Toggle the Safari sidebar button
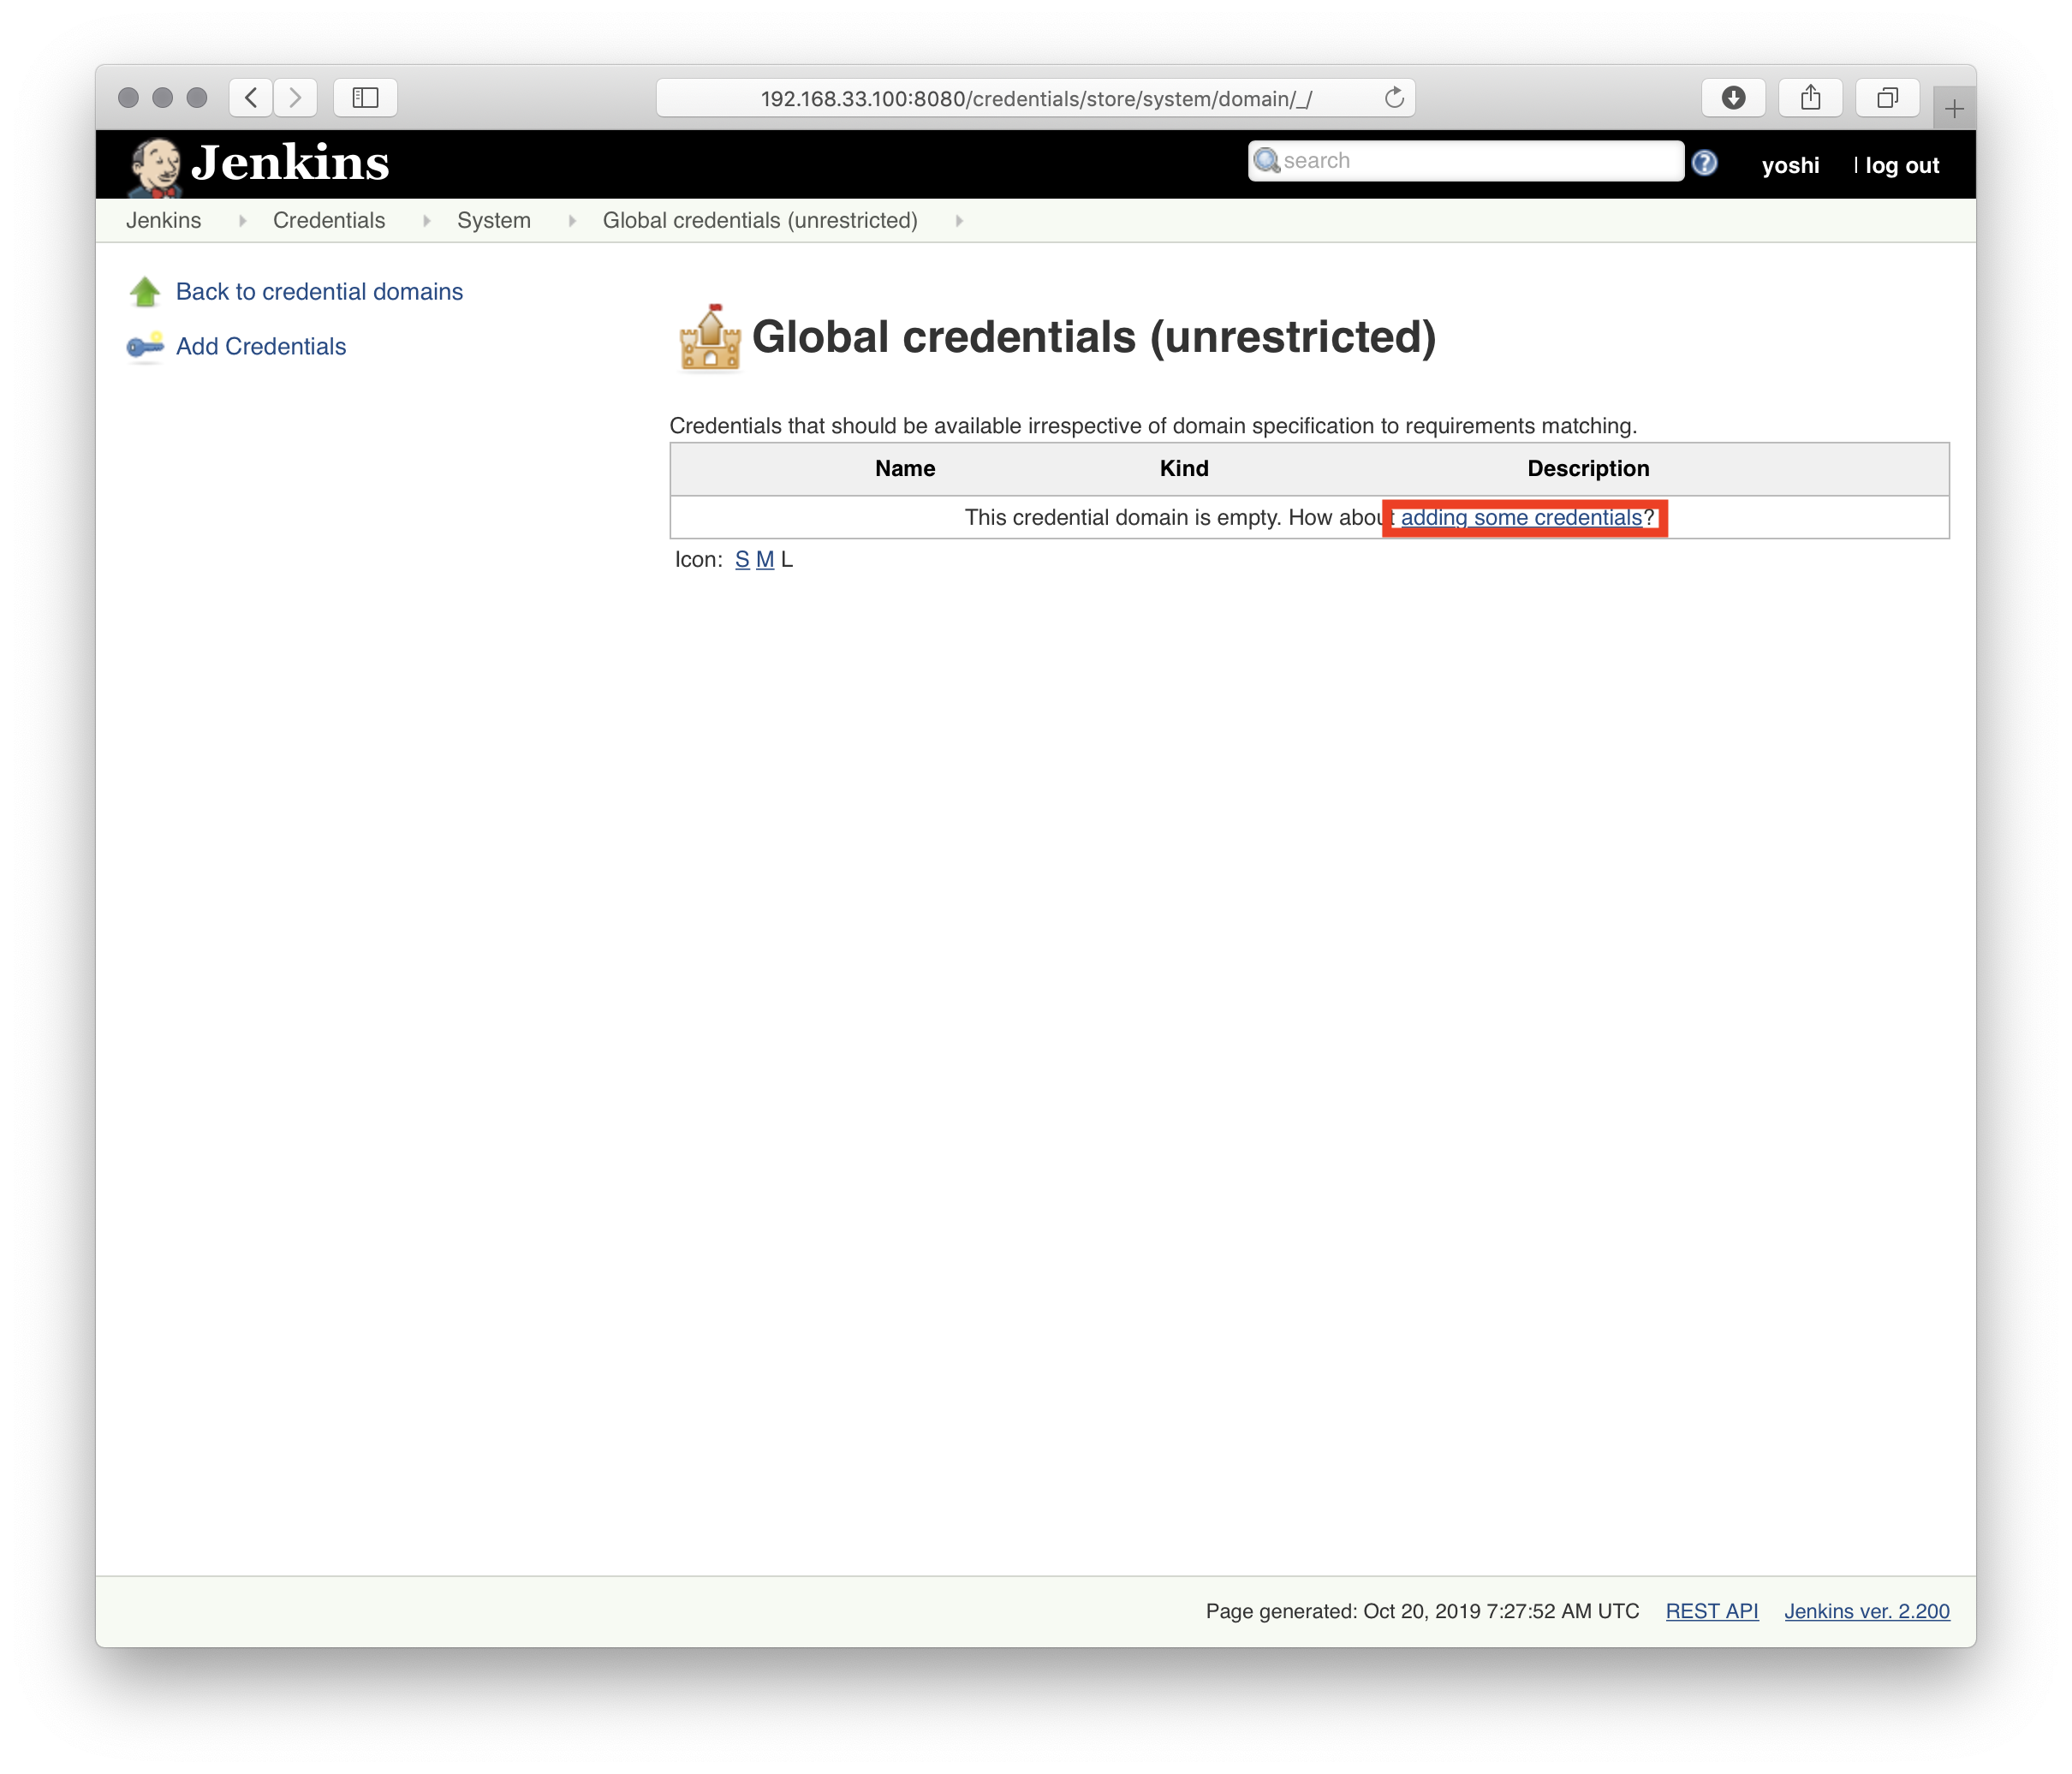The width and height of the screenshot is (2072, 1774). click(365, 97)
